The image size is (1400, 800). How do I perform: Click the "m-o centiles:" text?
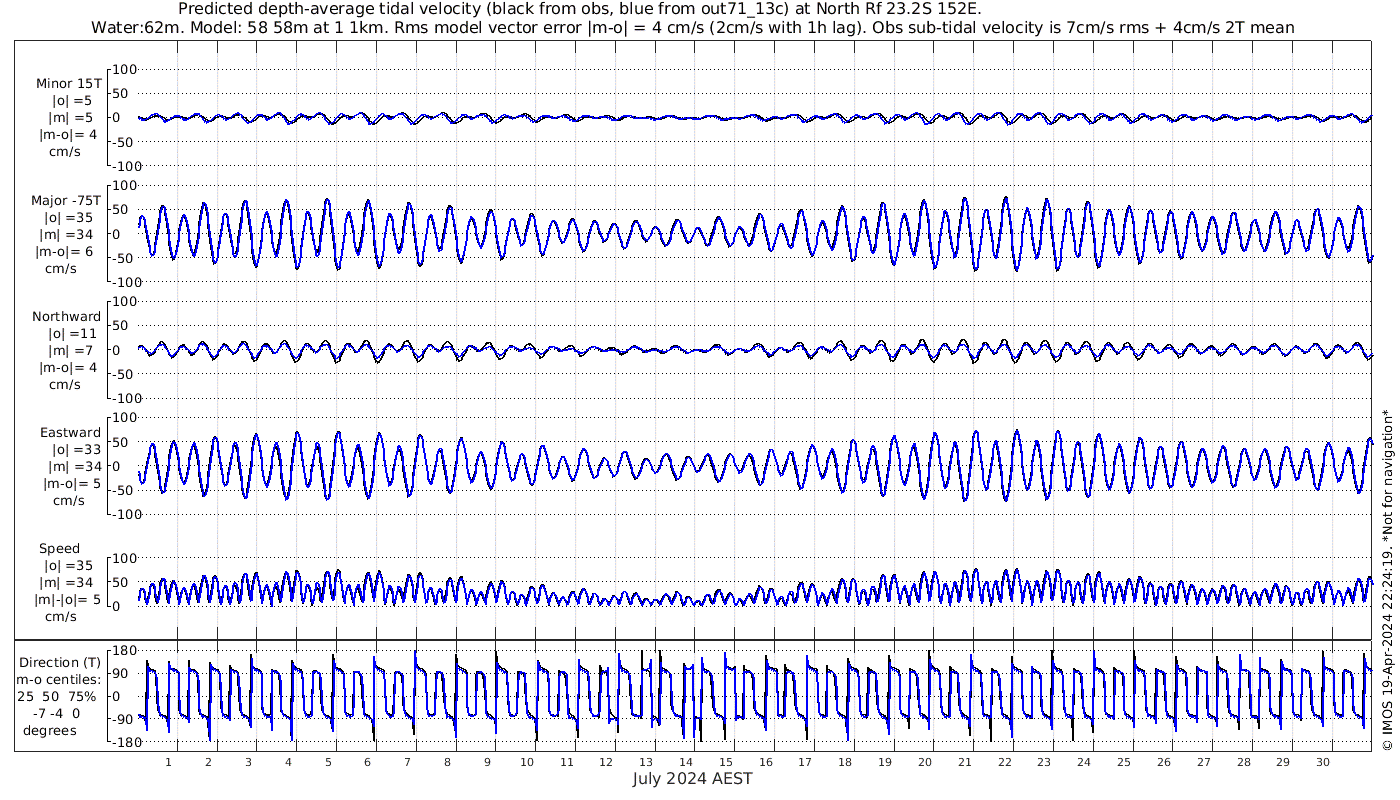(60, 680)
